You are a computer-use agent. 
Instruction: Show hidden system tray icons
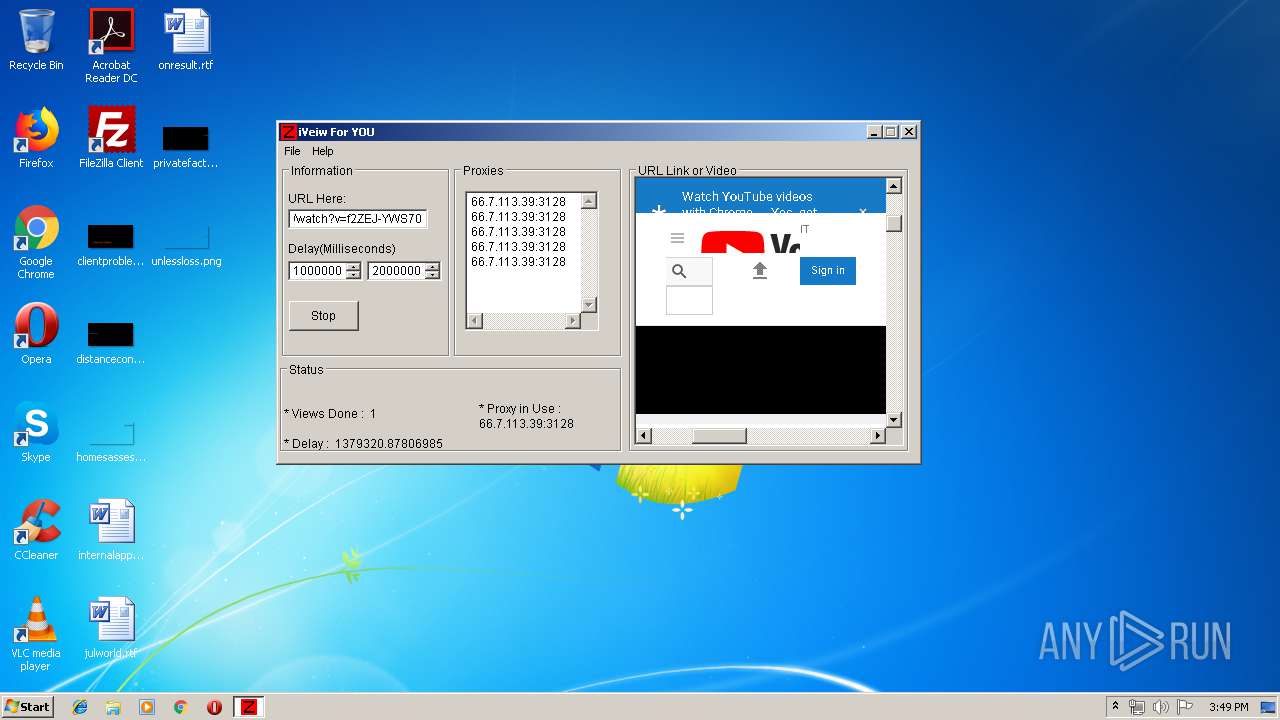[1115, 707]
